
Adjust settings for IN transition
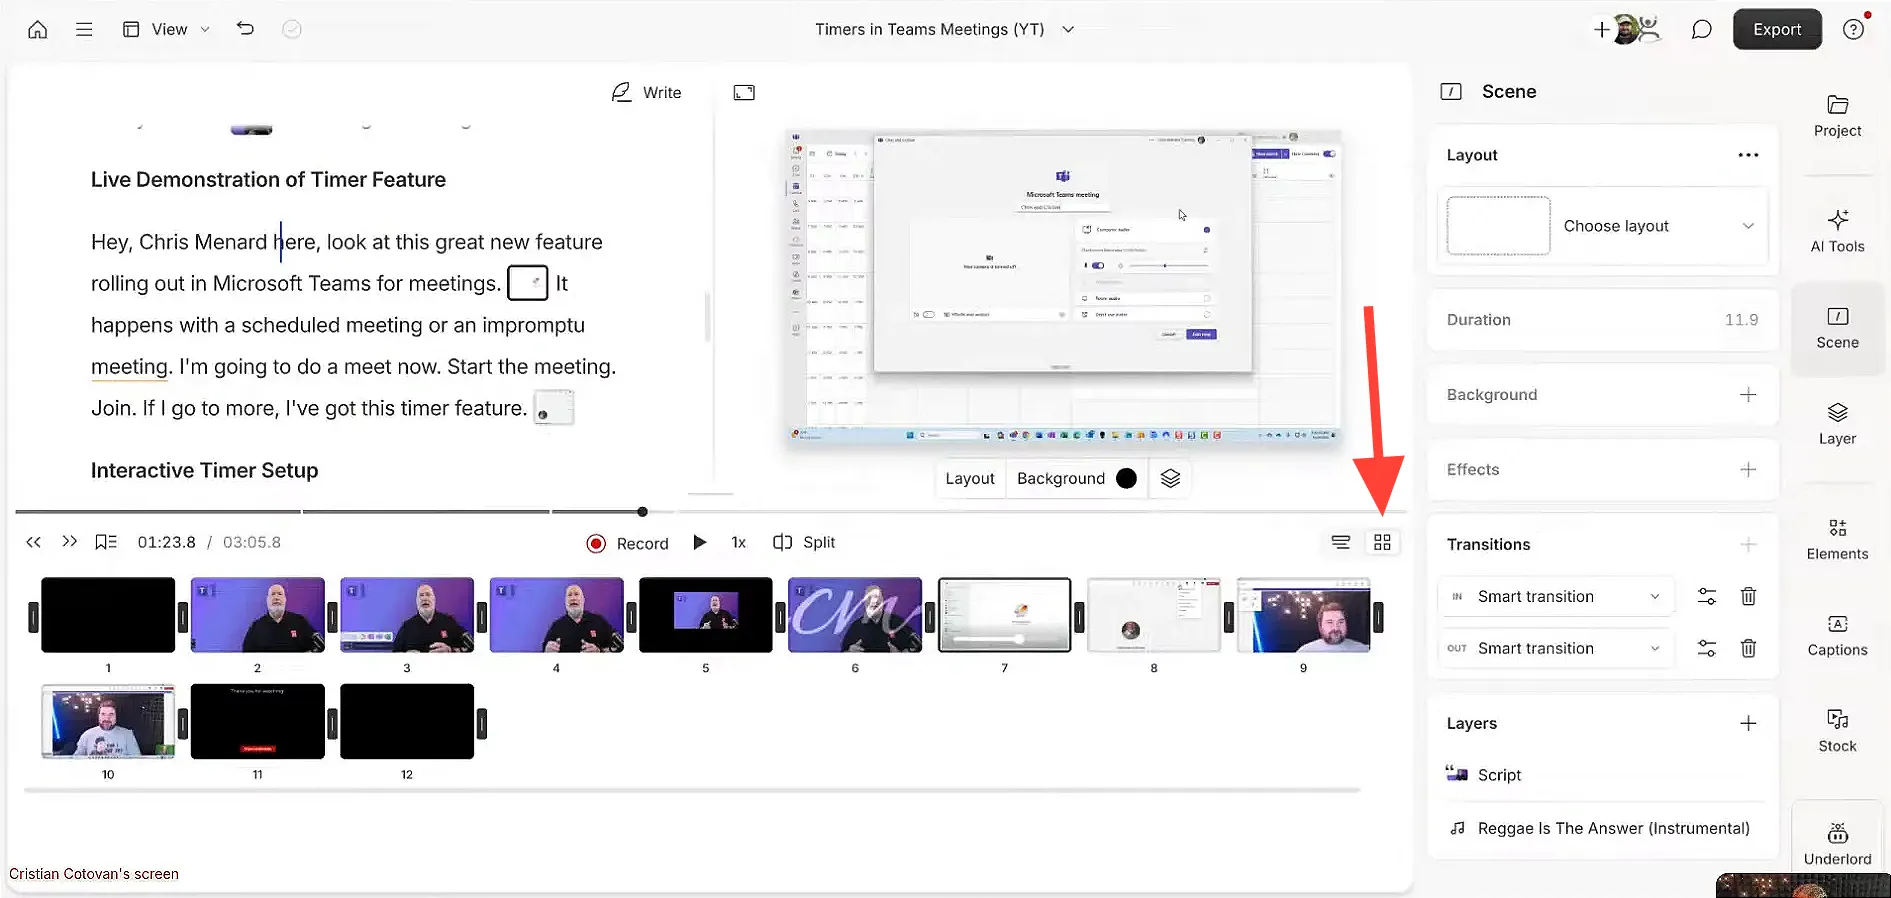[x=1706, y=597]
